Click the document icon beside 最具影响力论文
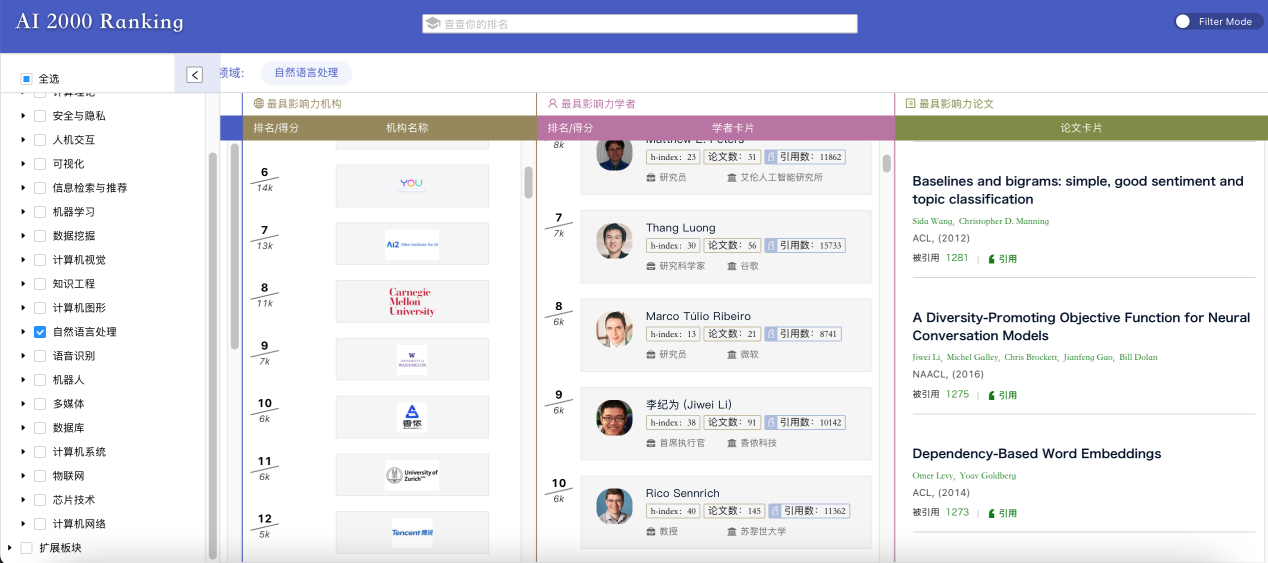Image resolution: width=1268 pixels, height=563 pixels. click(x=910, y=103)
